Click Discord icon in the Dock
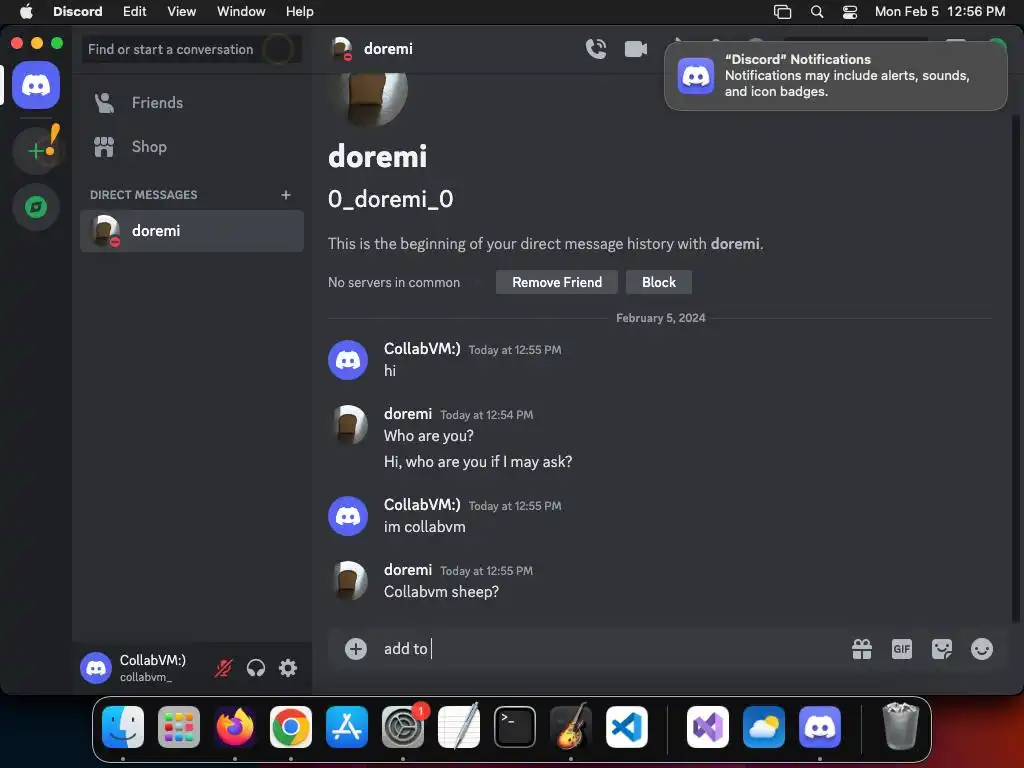 [820, 727]
